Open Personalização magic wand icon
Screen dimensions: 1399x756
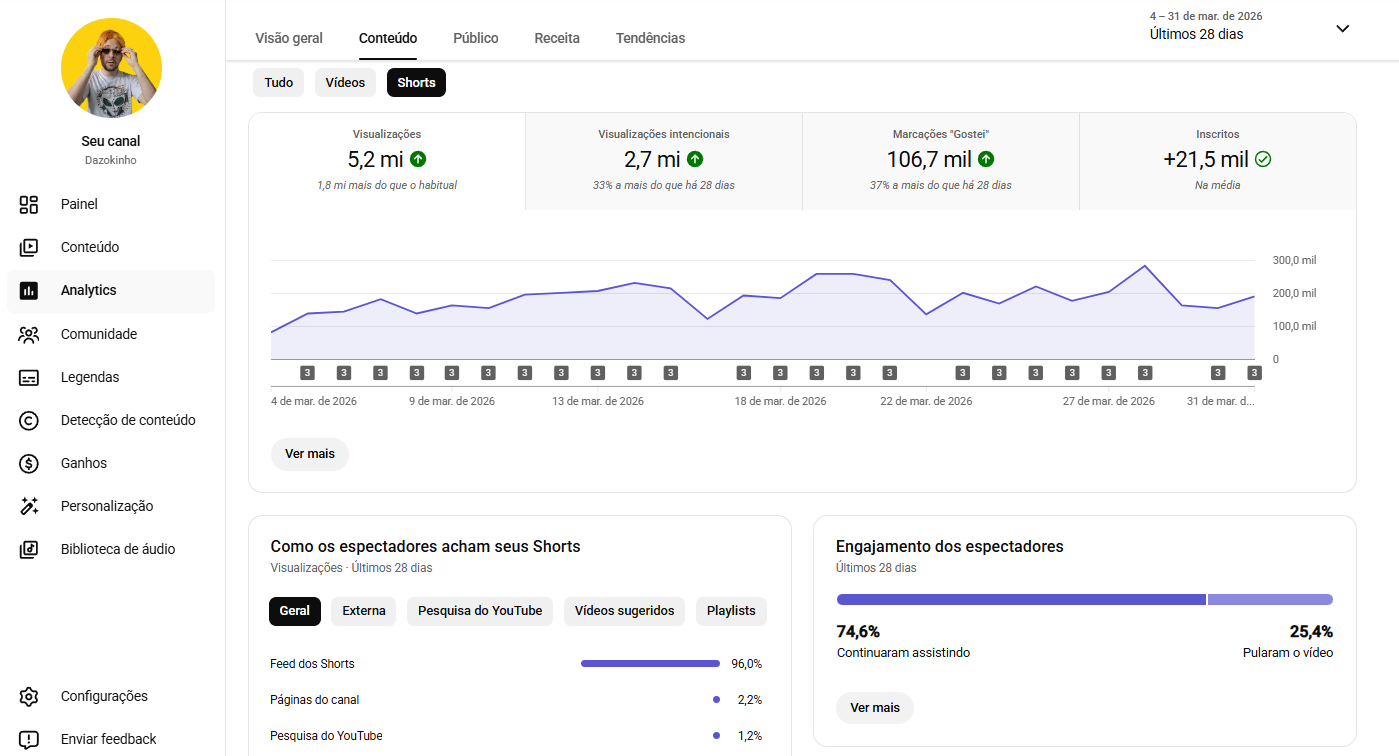(29, 506)
